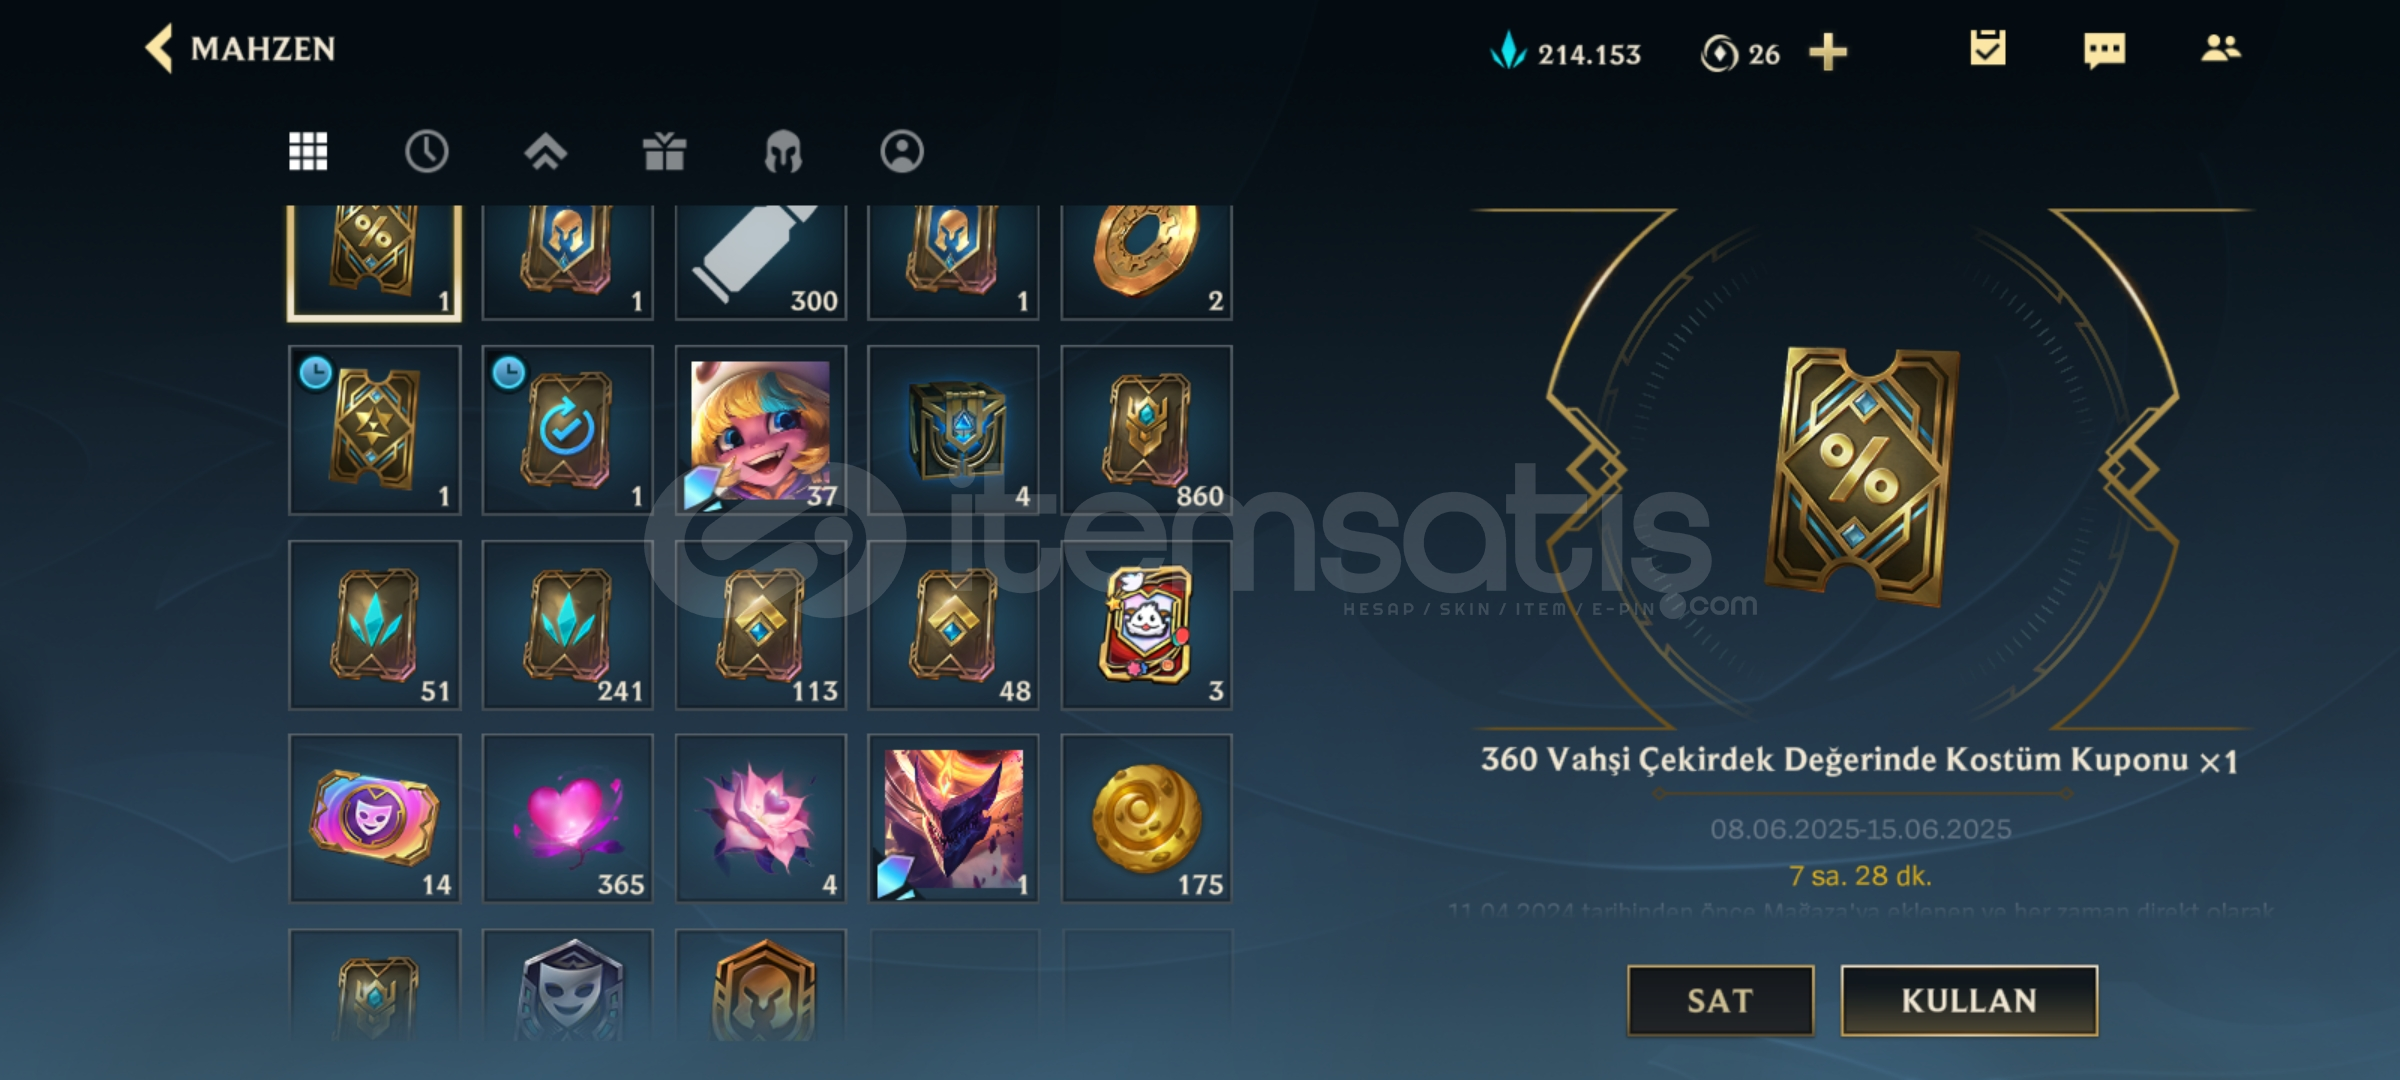The image size is (2400, 1080).
Task: Switch to the upgrade arrows tab
Action: [x=545, y=152]
